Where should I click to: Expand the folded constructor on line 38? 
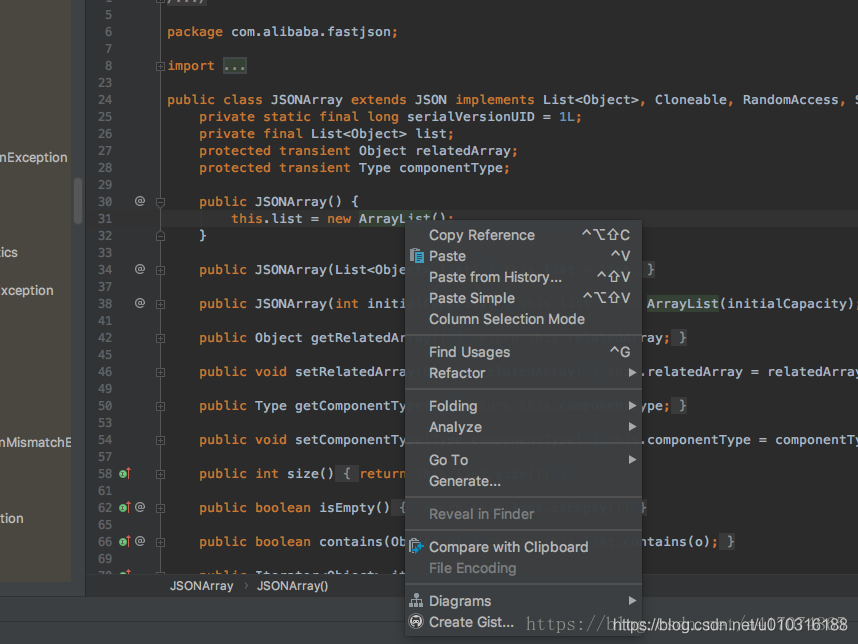(160, 304)
